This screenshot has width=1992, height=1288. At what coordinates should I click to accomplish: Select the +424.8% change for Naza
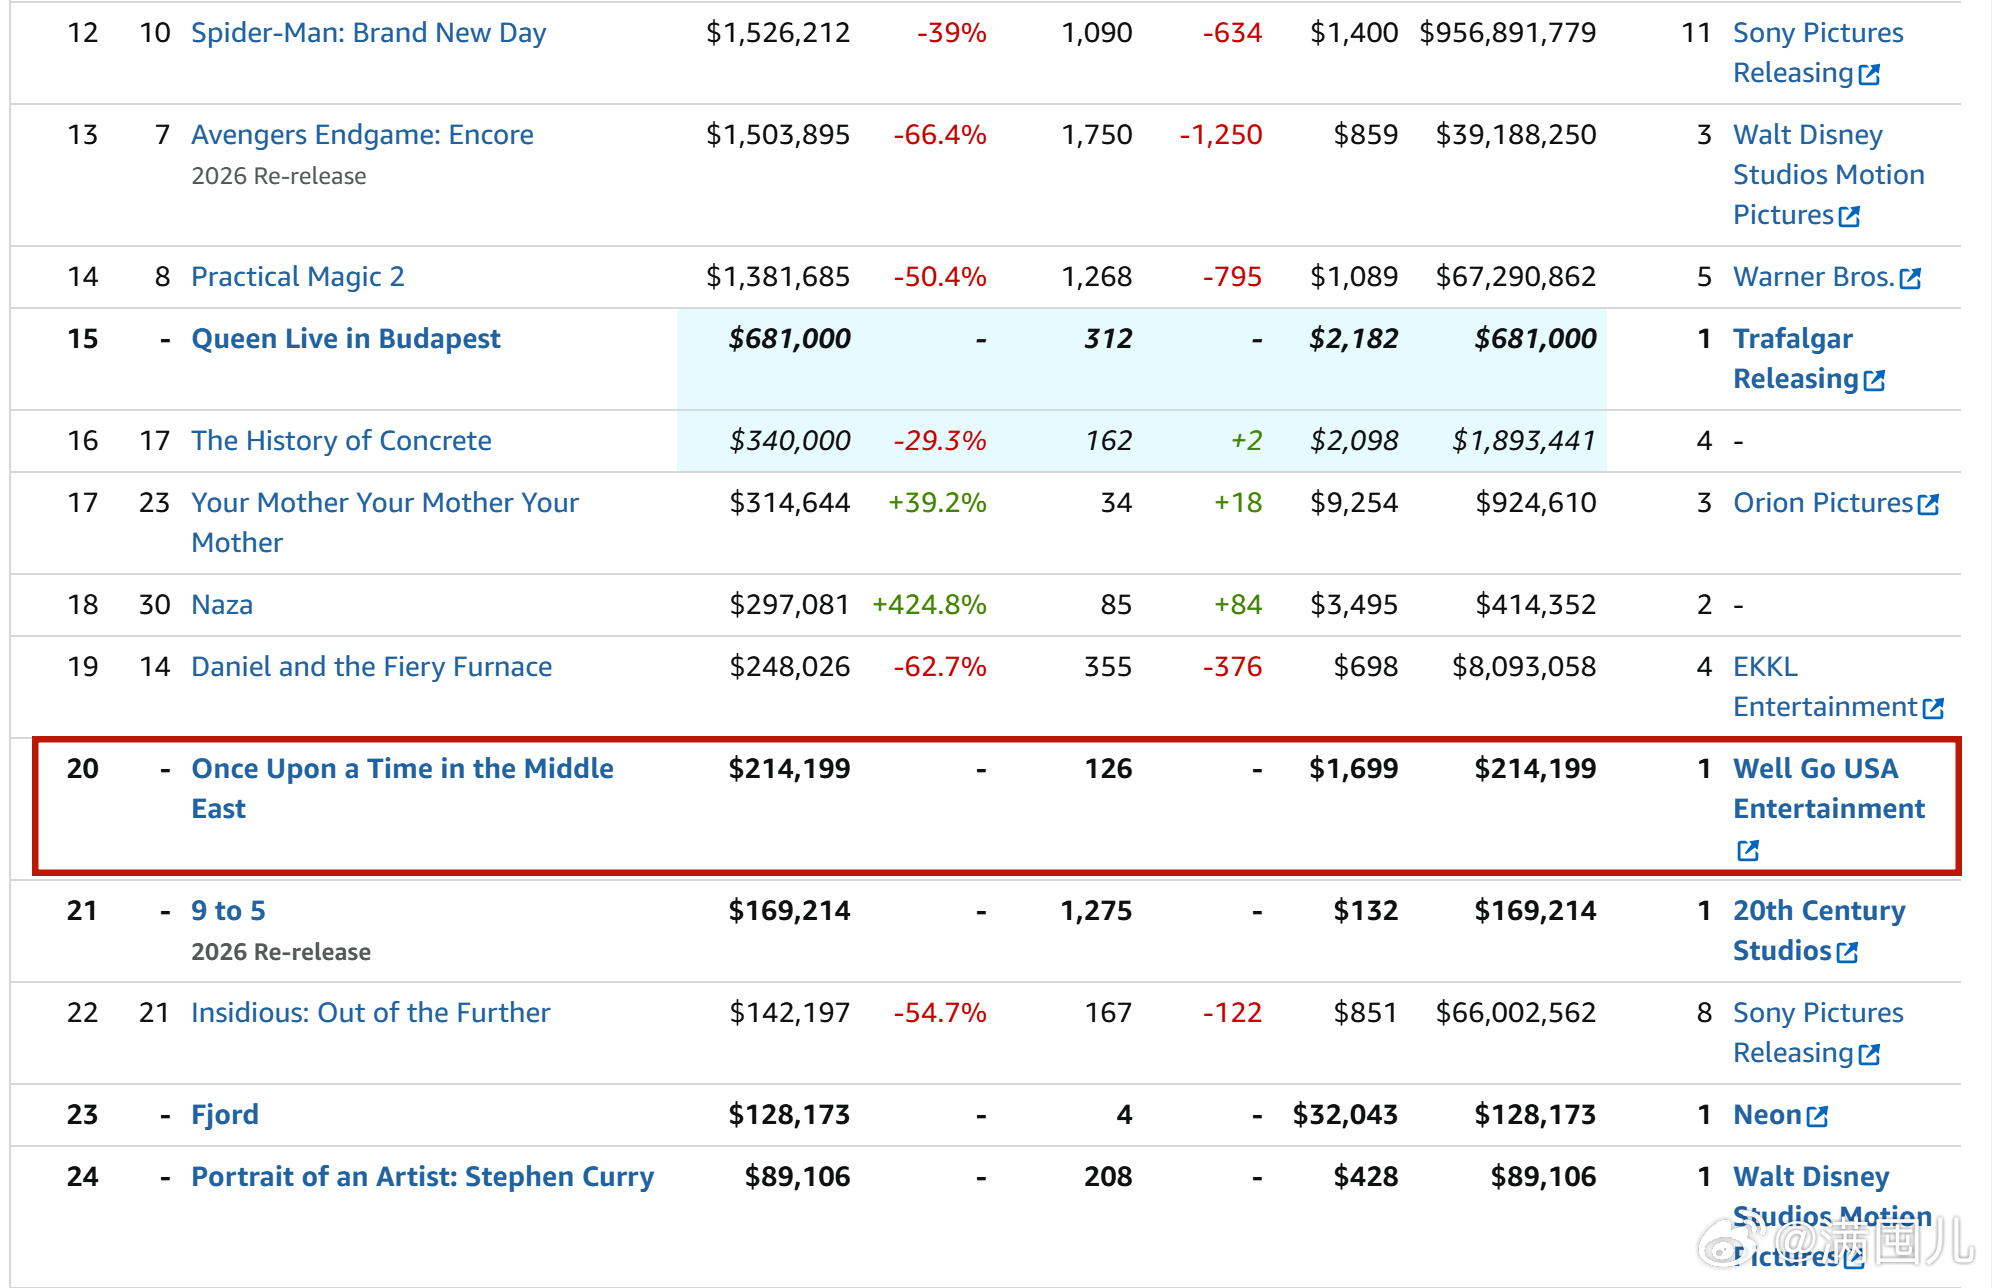click(x=929, y=605)
